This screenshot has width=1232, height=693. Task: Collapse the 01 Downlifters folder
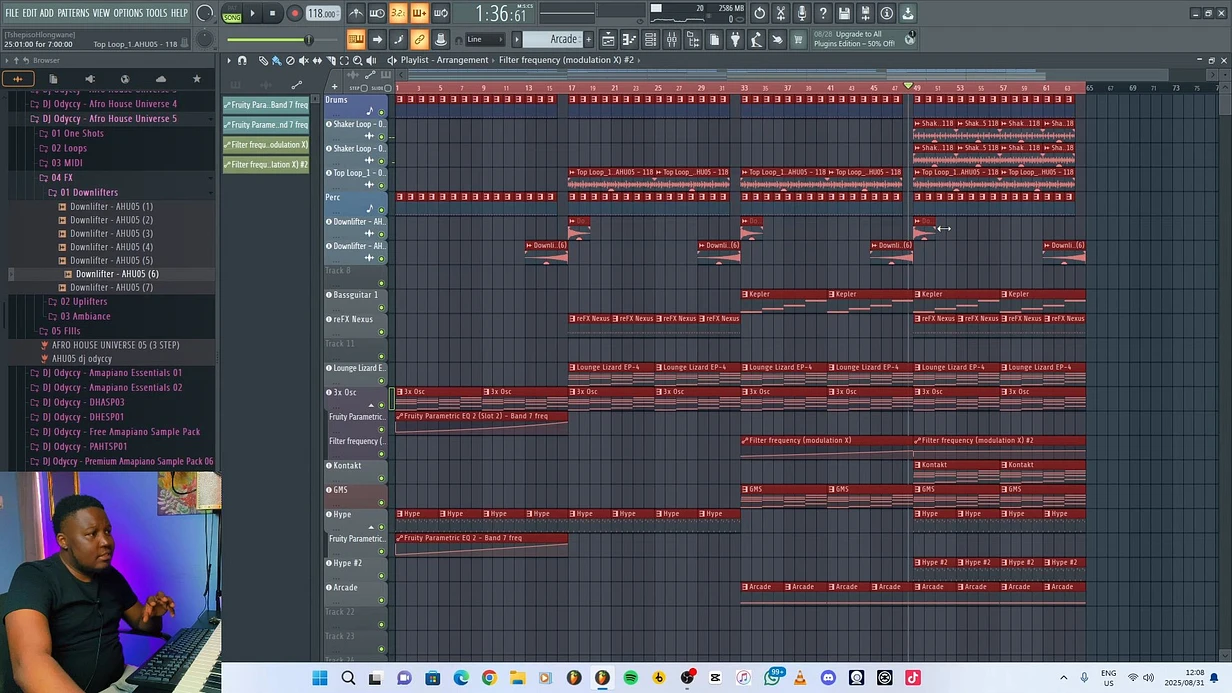[x=88, y=192]
